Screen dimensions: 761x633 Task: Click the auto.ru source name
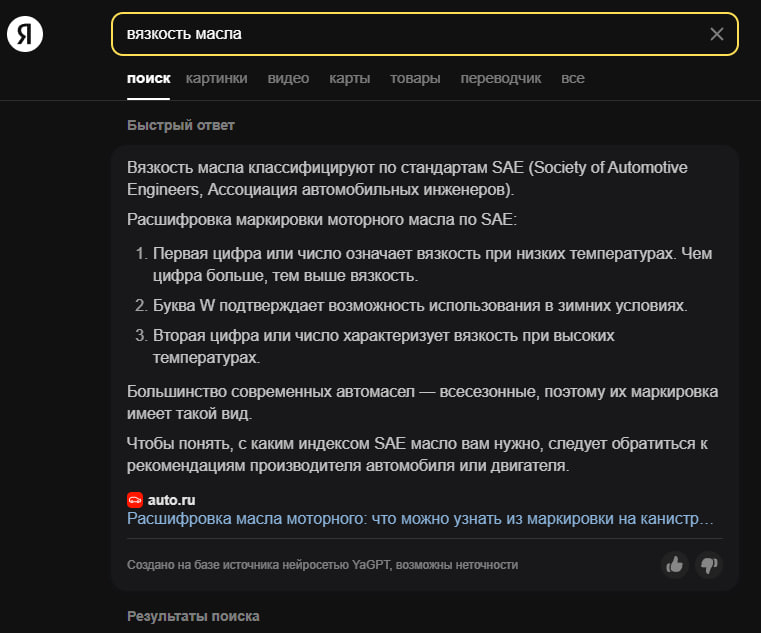click(171, 499)
